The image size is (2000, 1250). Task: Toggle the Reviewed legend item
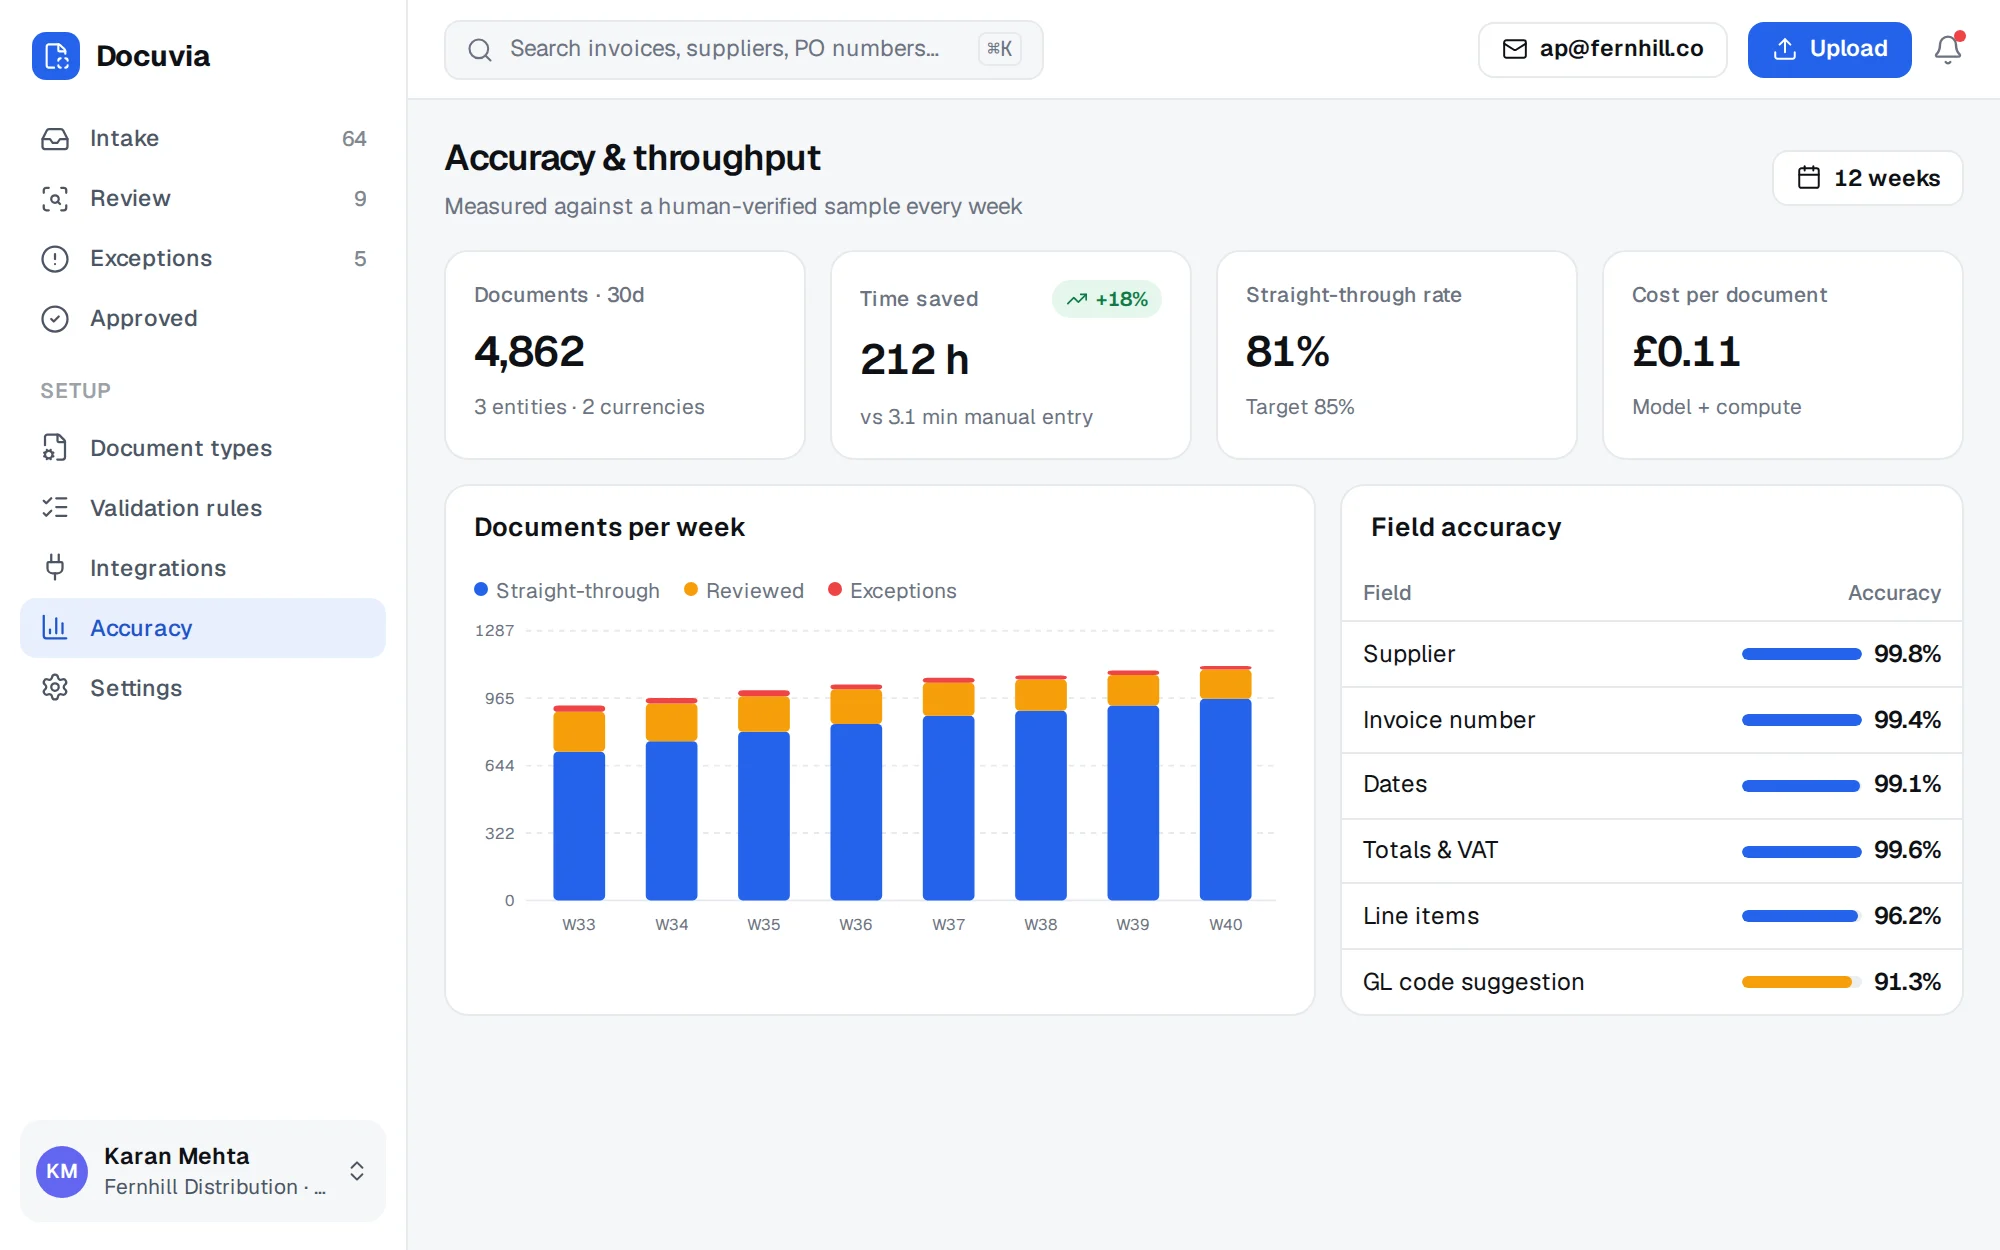tap(744, 591)
